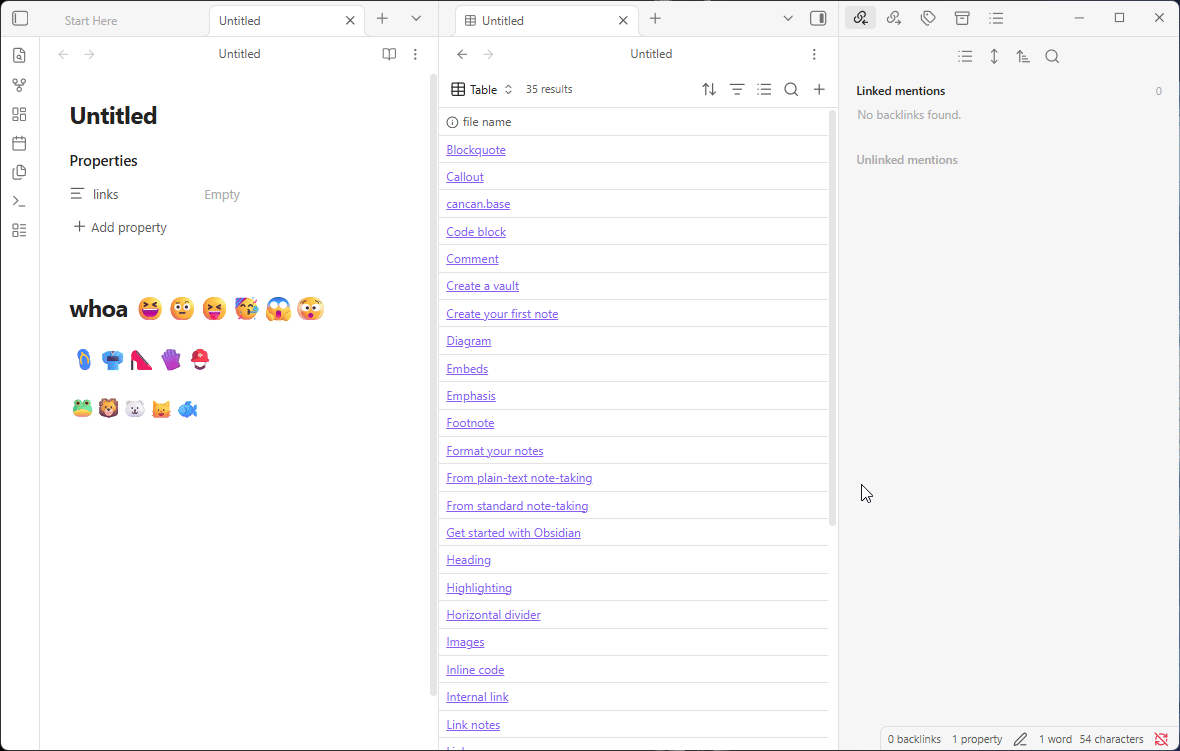Click Add property button
1180x751 pixels.
tap(120, 227)
